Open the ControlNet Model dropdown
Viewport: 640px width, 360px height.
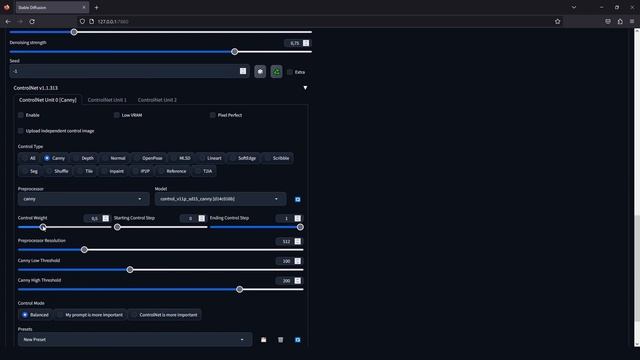coord(220,199)
